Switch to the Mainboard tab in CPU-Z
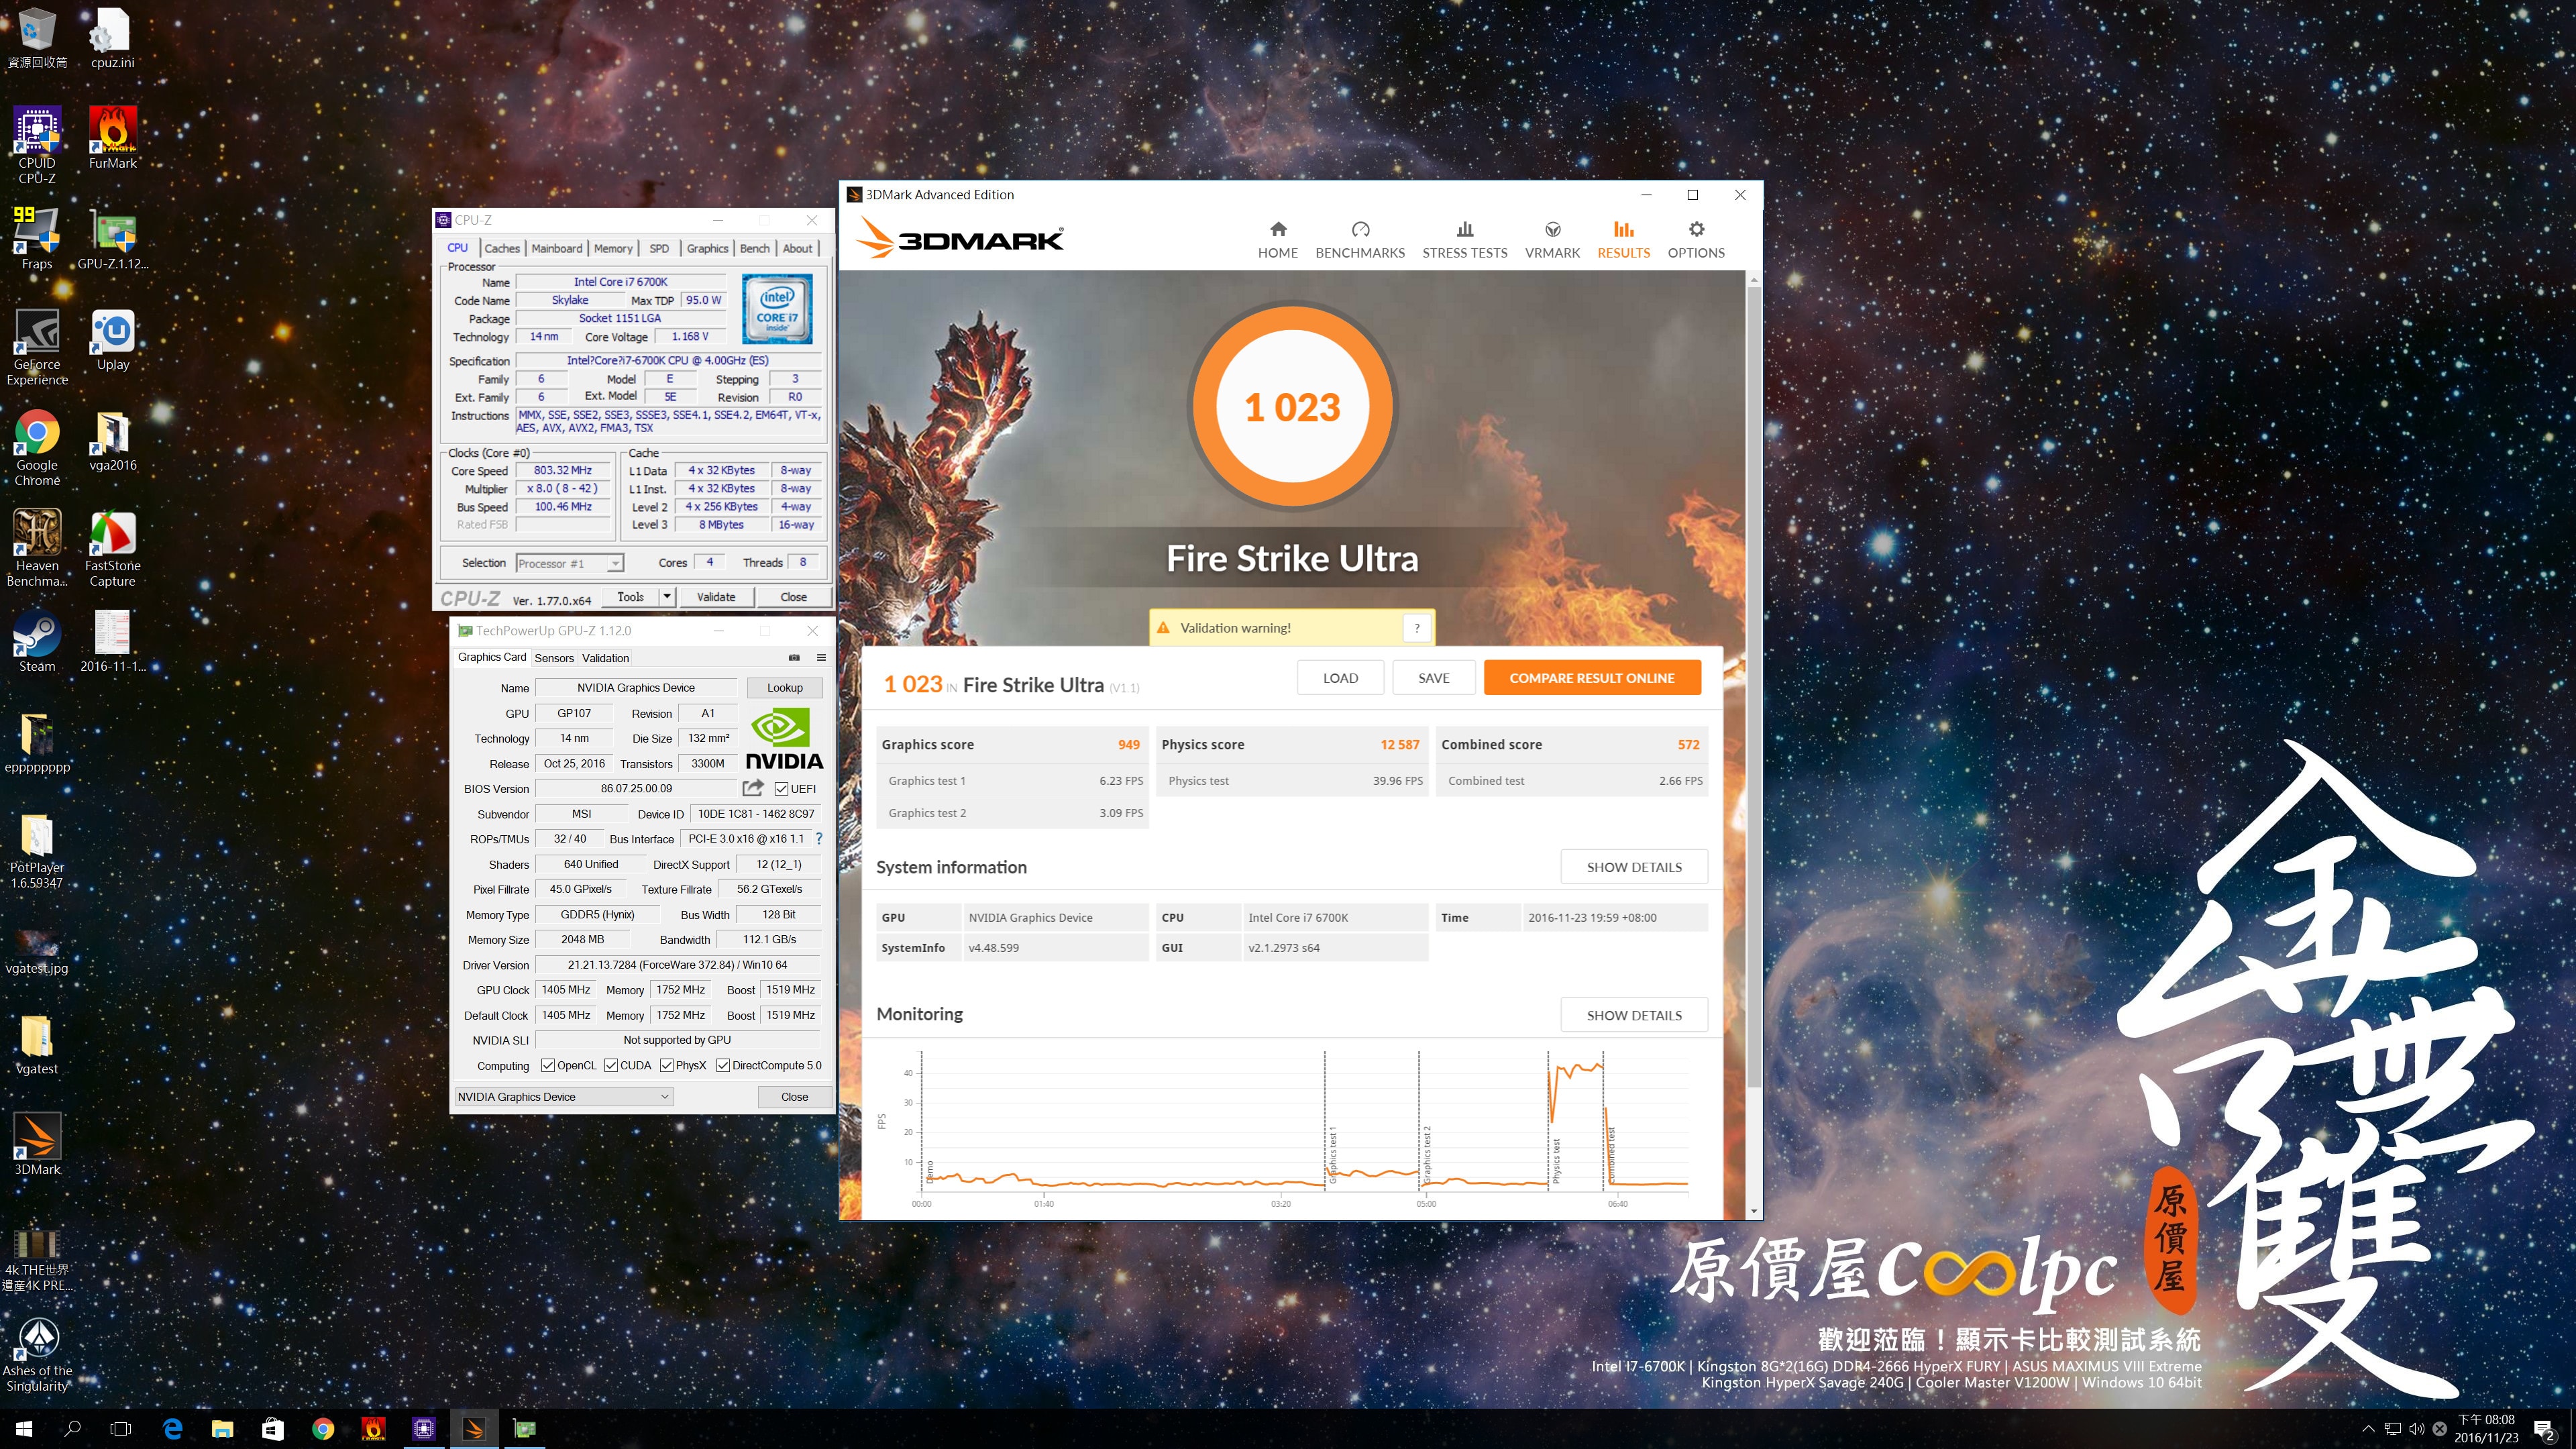The width and height of the screenshot is (2576, 1449). coord(556,248)
